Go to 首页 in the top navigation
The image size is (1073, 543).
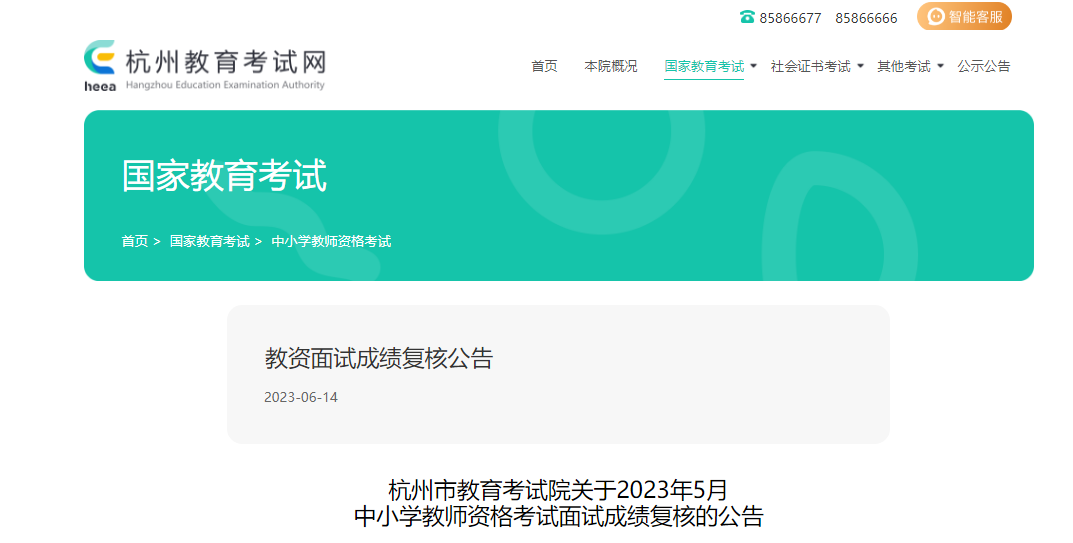point(544,66)
